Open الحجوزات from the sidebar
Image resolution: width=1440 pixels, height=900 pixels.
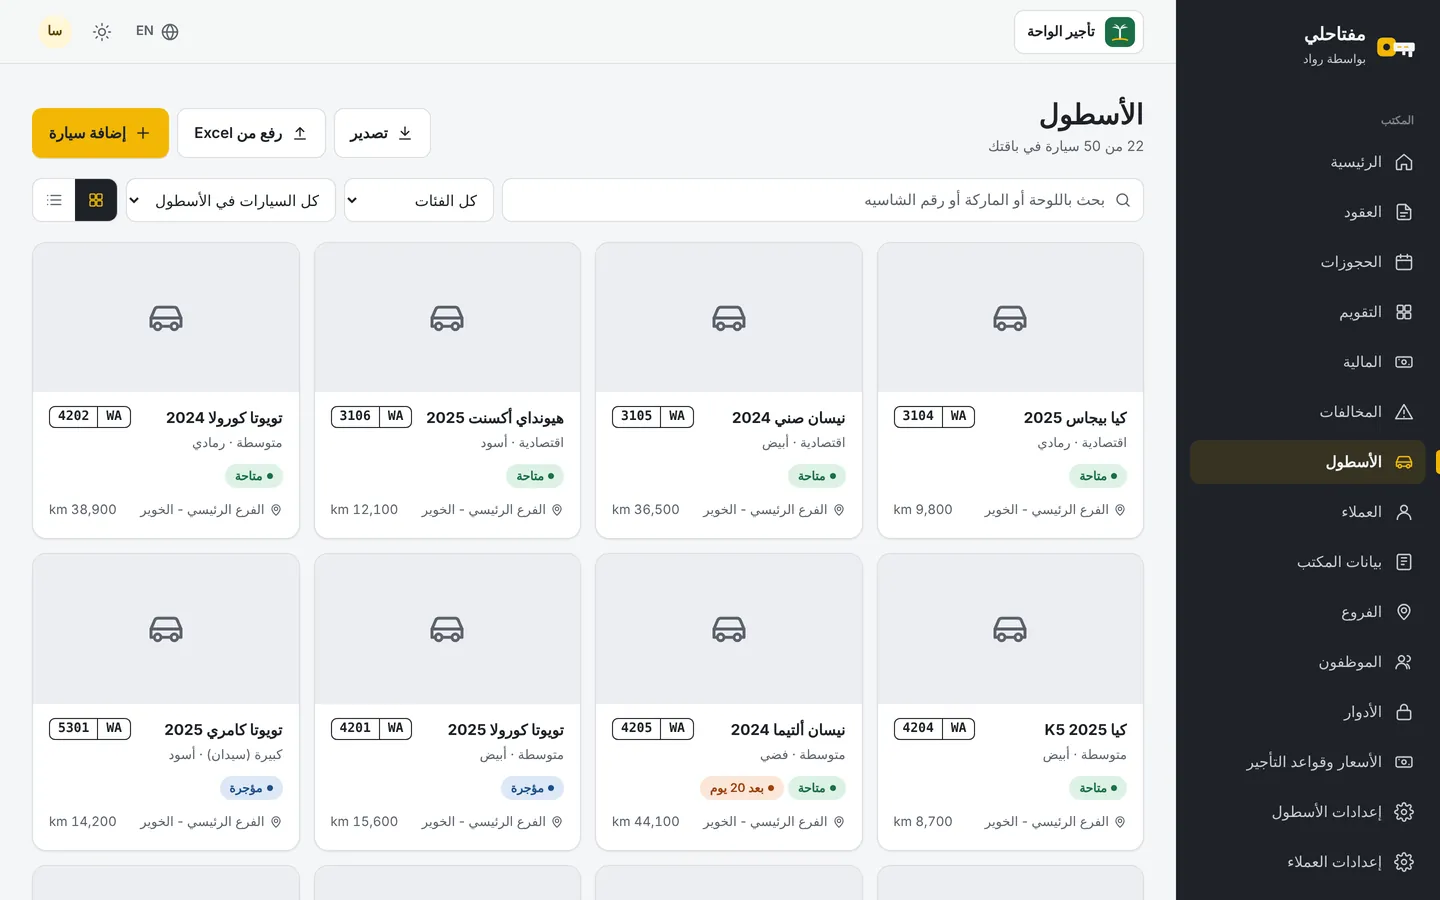(x=1308, y=262)
